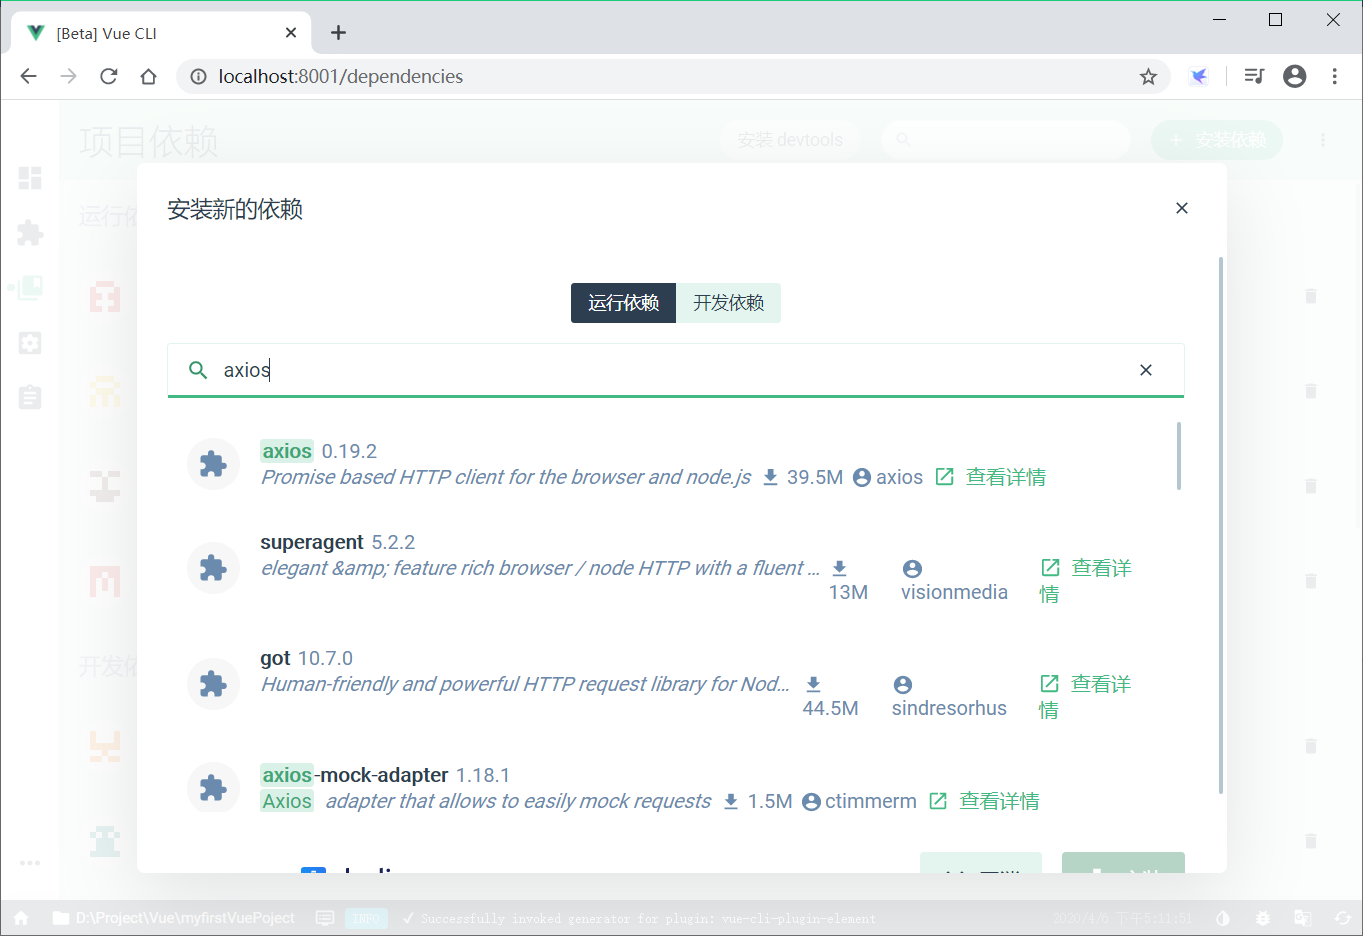Click the status bar home icon
Image resolution: width=1363 pixels, height=936 pixels.
(x=21, y=918)
